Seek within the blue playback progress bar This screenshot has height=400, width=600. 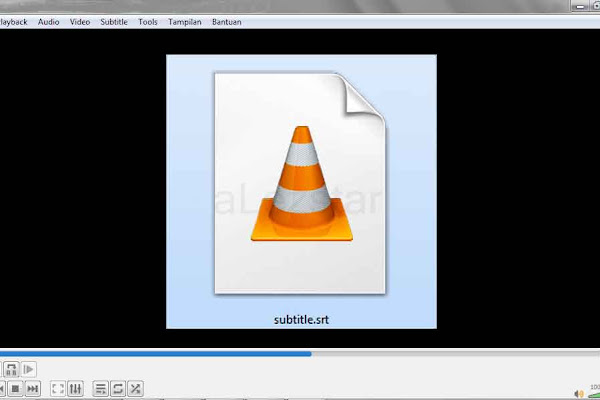(x=300, y=354)
